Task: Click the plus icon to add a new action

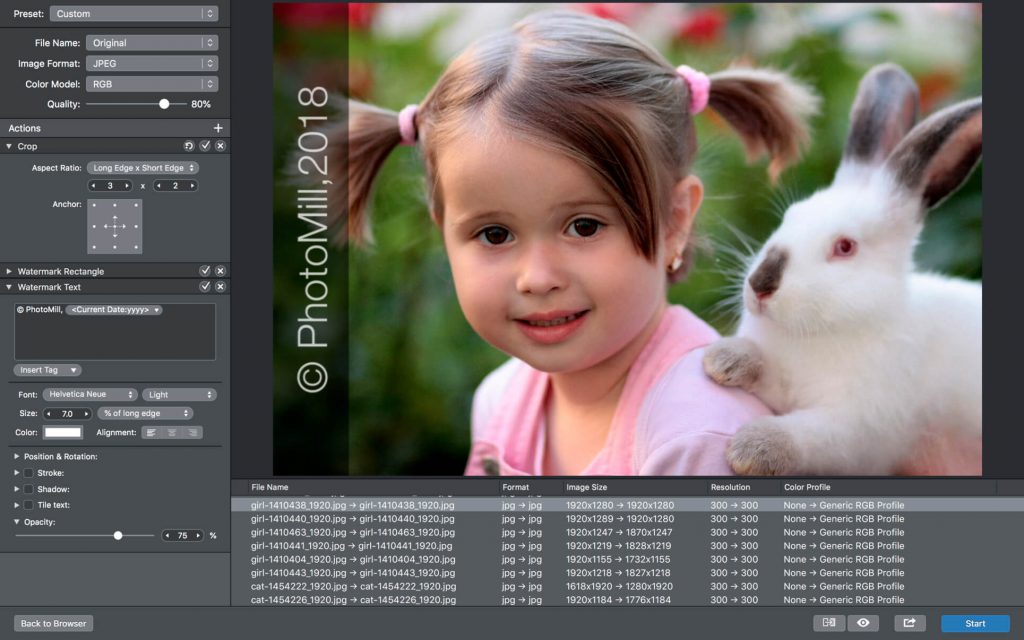Action: (218, 128)
